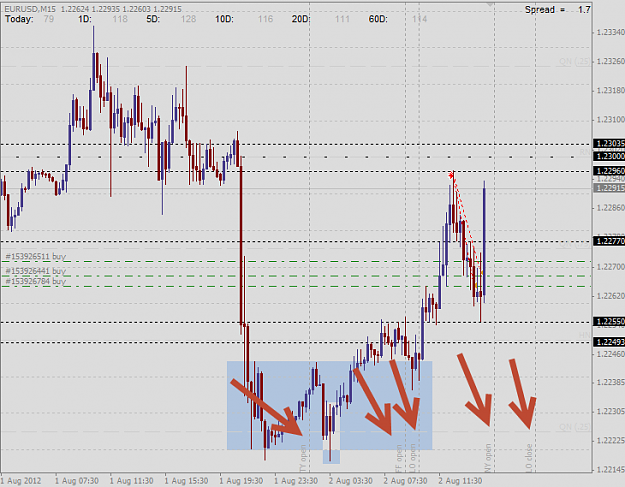Click the 1.23100 price scale value
This screenshot has height=487, width=625.
click(x=610, y=120)
